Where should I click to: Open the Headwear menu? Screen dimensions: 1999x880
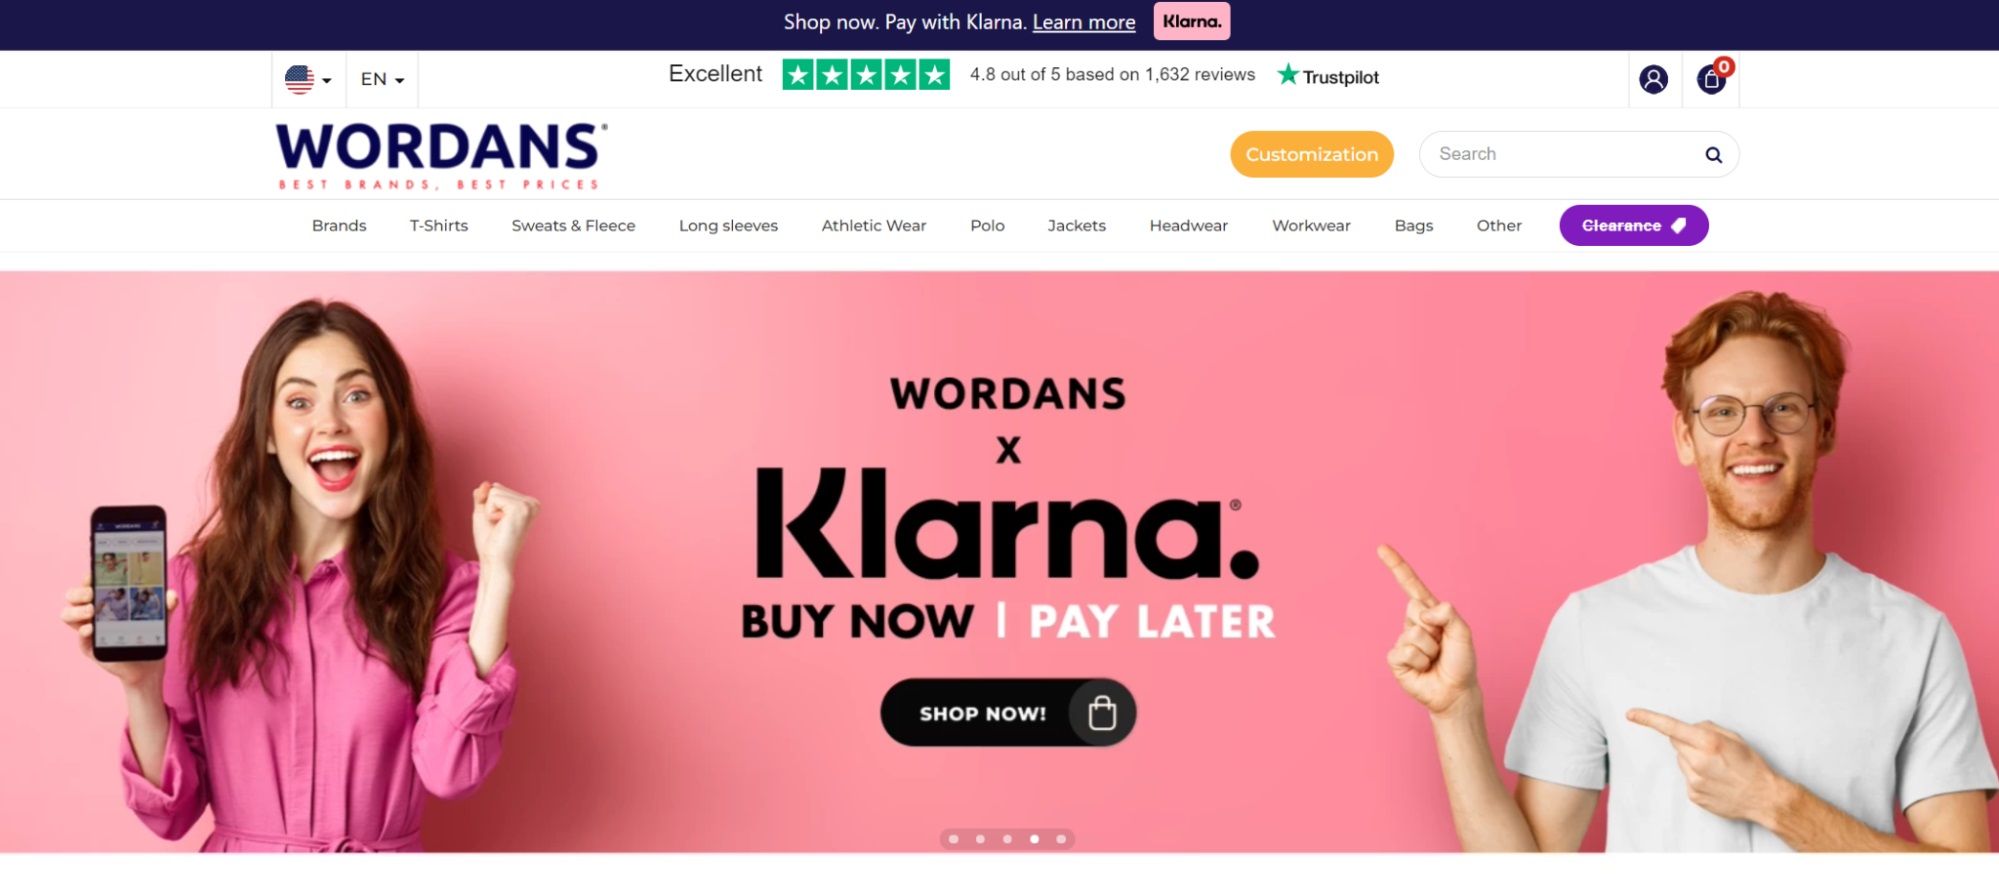point(1188,226)
